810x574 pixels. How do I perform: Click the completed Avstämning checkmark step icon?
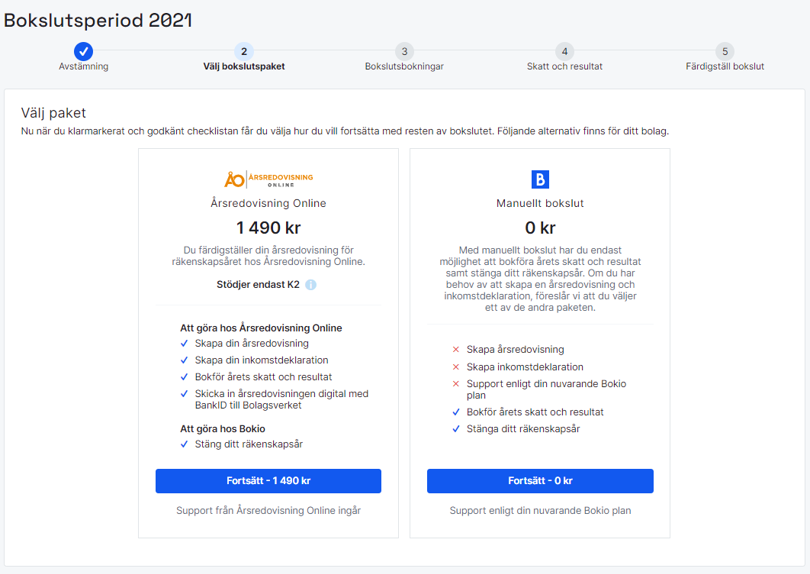click(x=83, y=51)
